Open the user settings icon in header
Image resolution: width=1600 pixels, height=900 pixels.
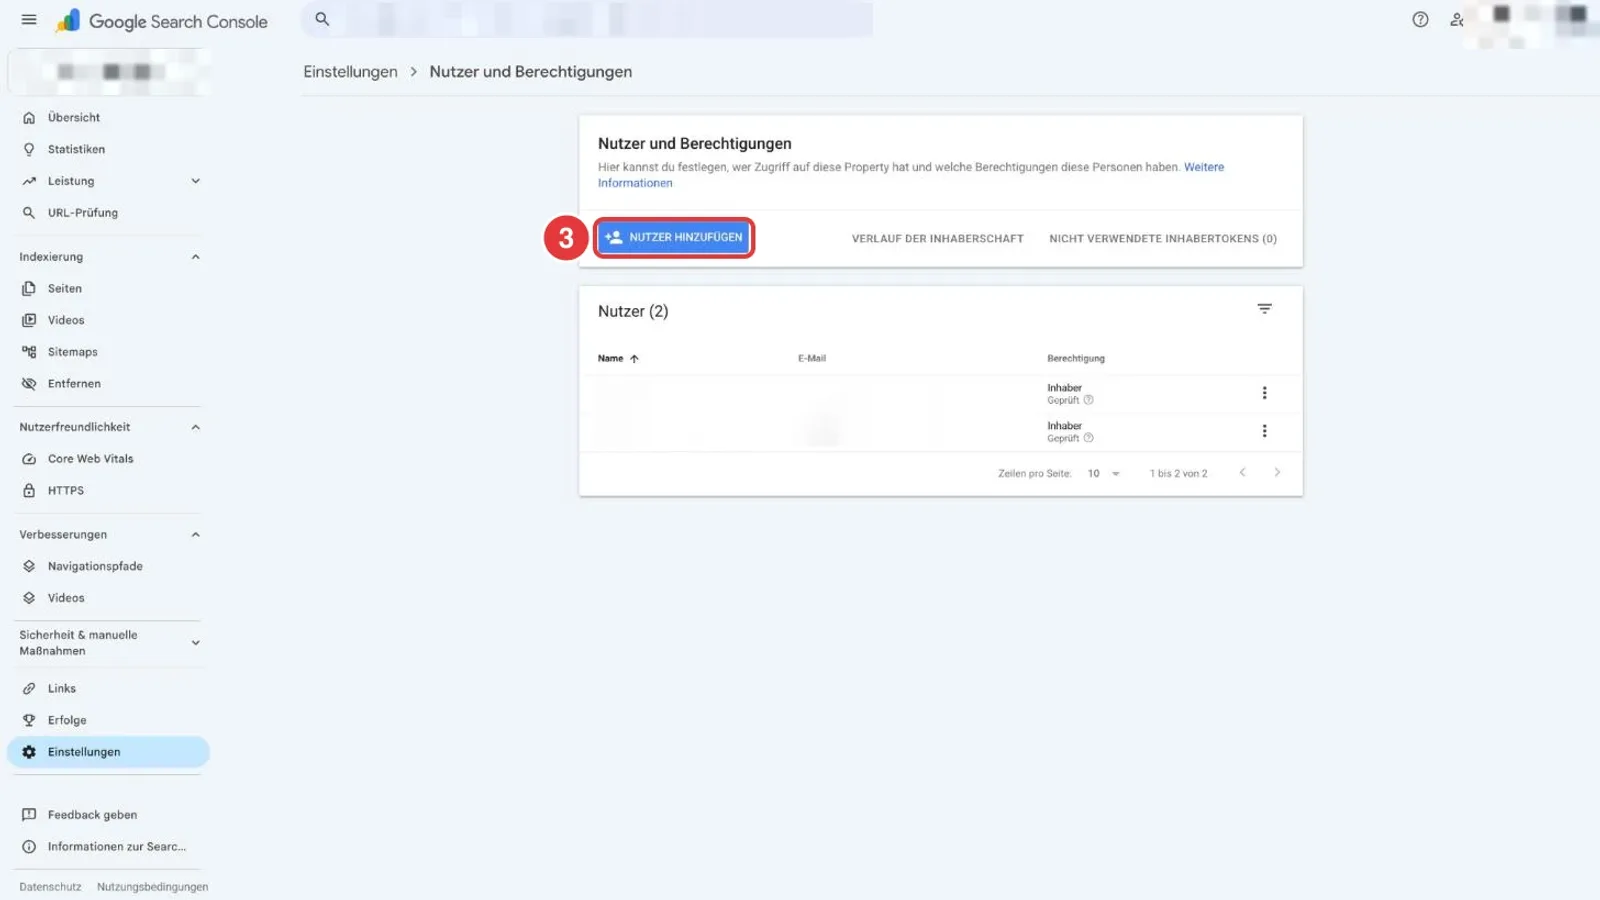[x=1457, y=19]
